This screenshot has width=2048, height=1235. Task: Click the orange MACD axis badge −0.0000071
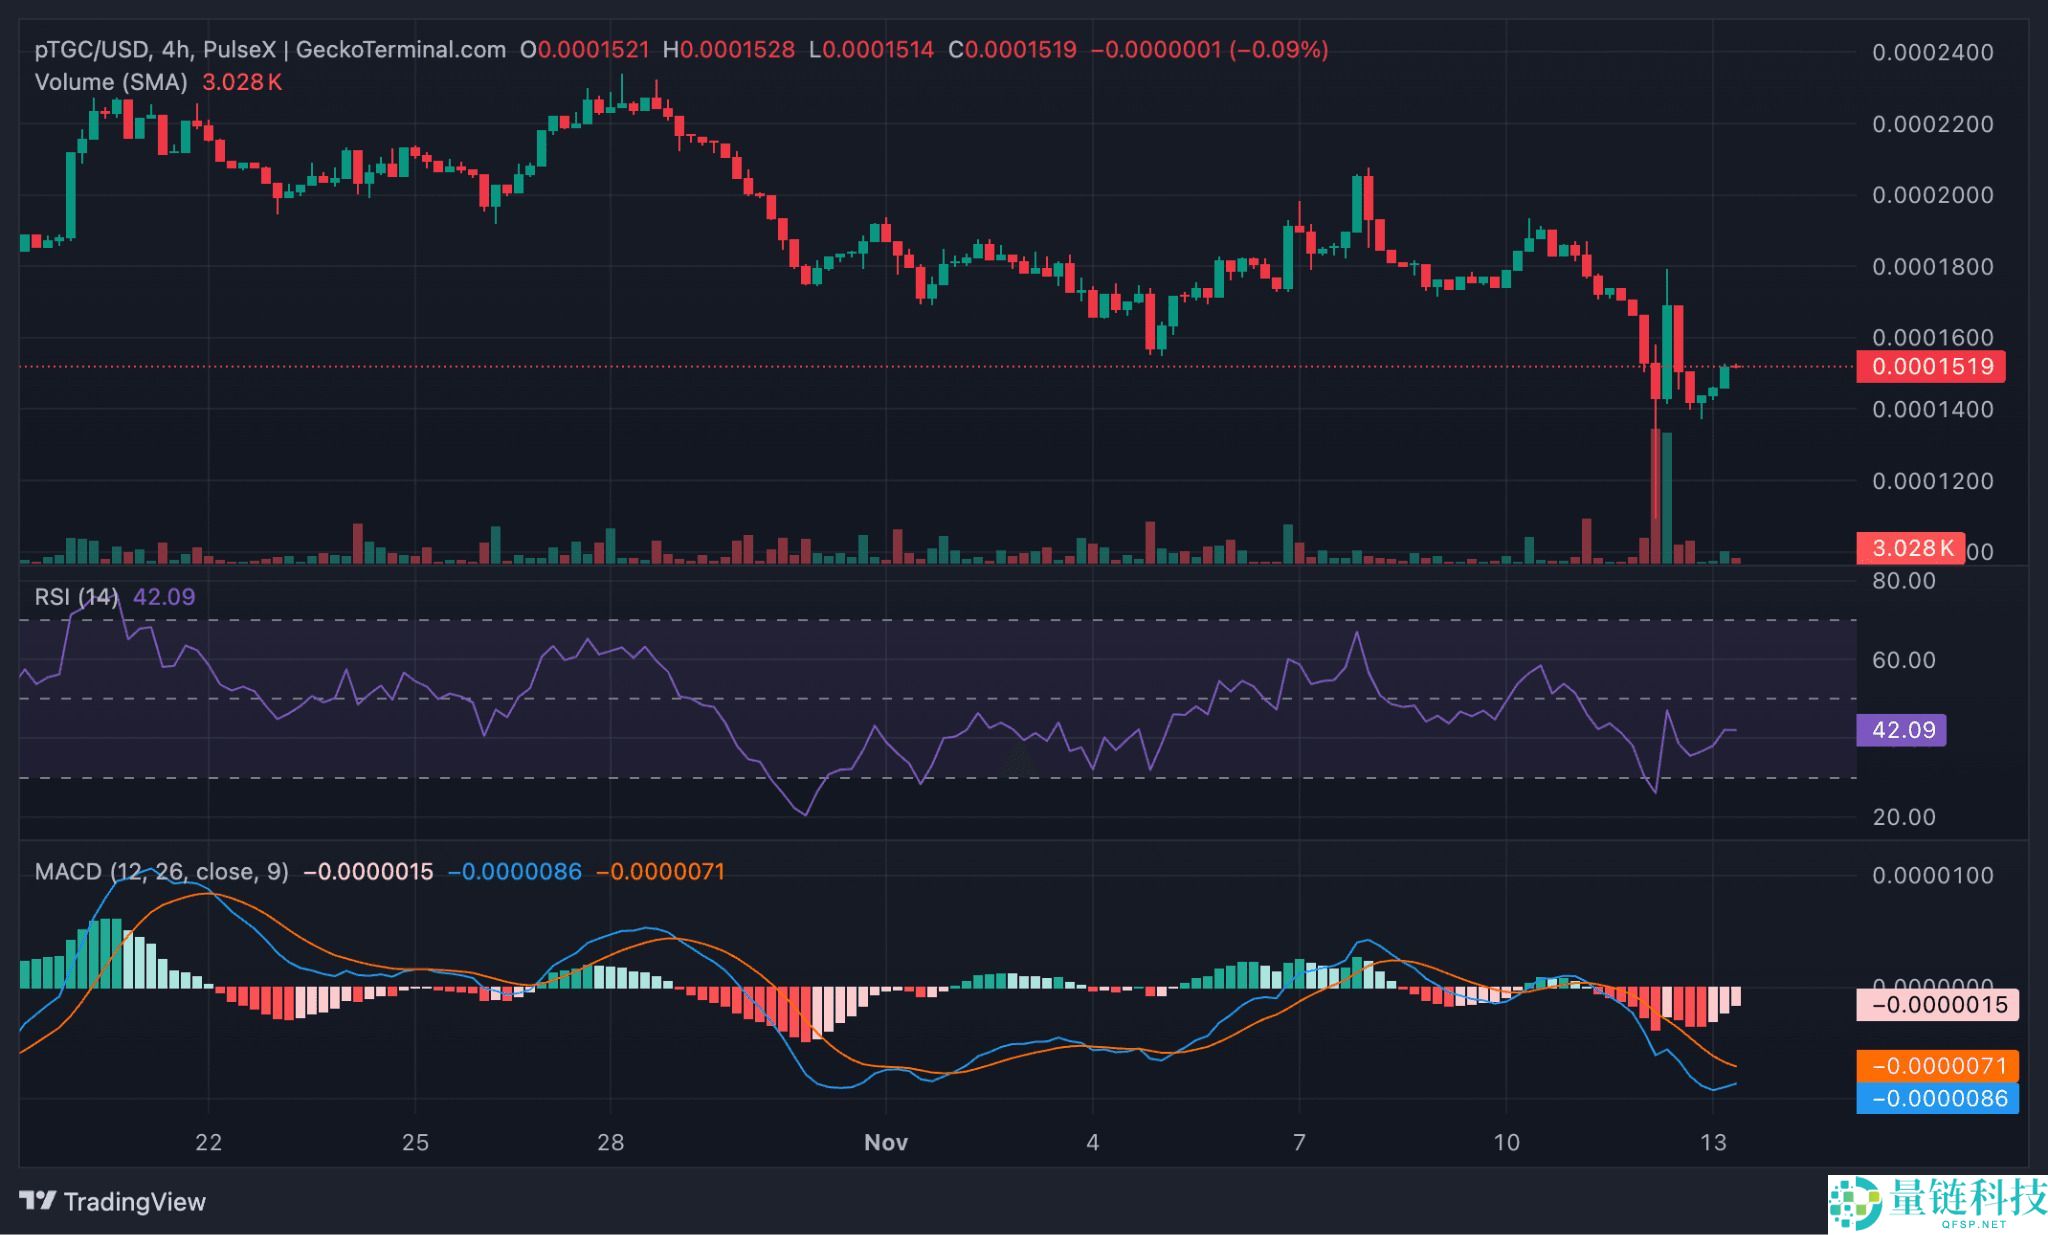coord(1938,1066)
